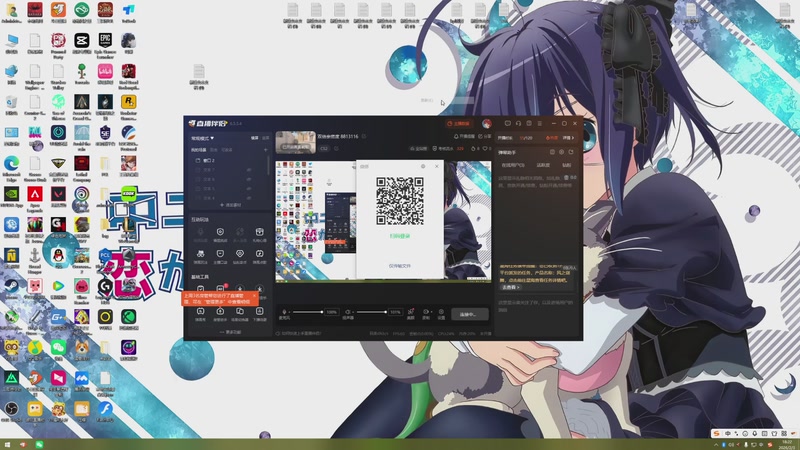Viewport: 800px width, 450px height.
Task: Click the QR code in WeChat dialog
Action: point(400,201)
